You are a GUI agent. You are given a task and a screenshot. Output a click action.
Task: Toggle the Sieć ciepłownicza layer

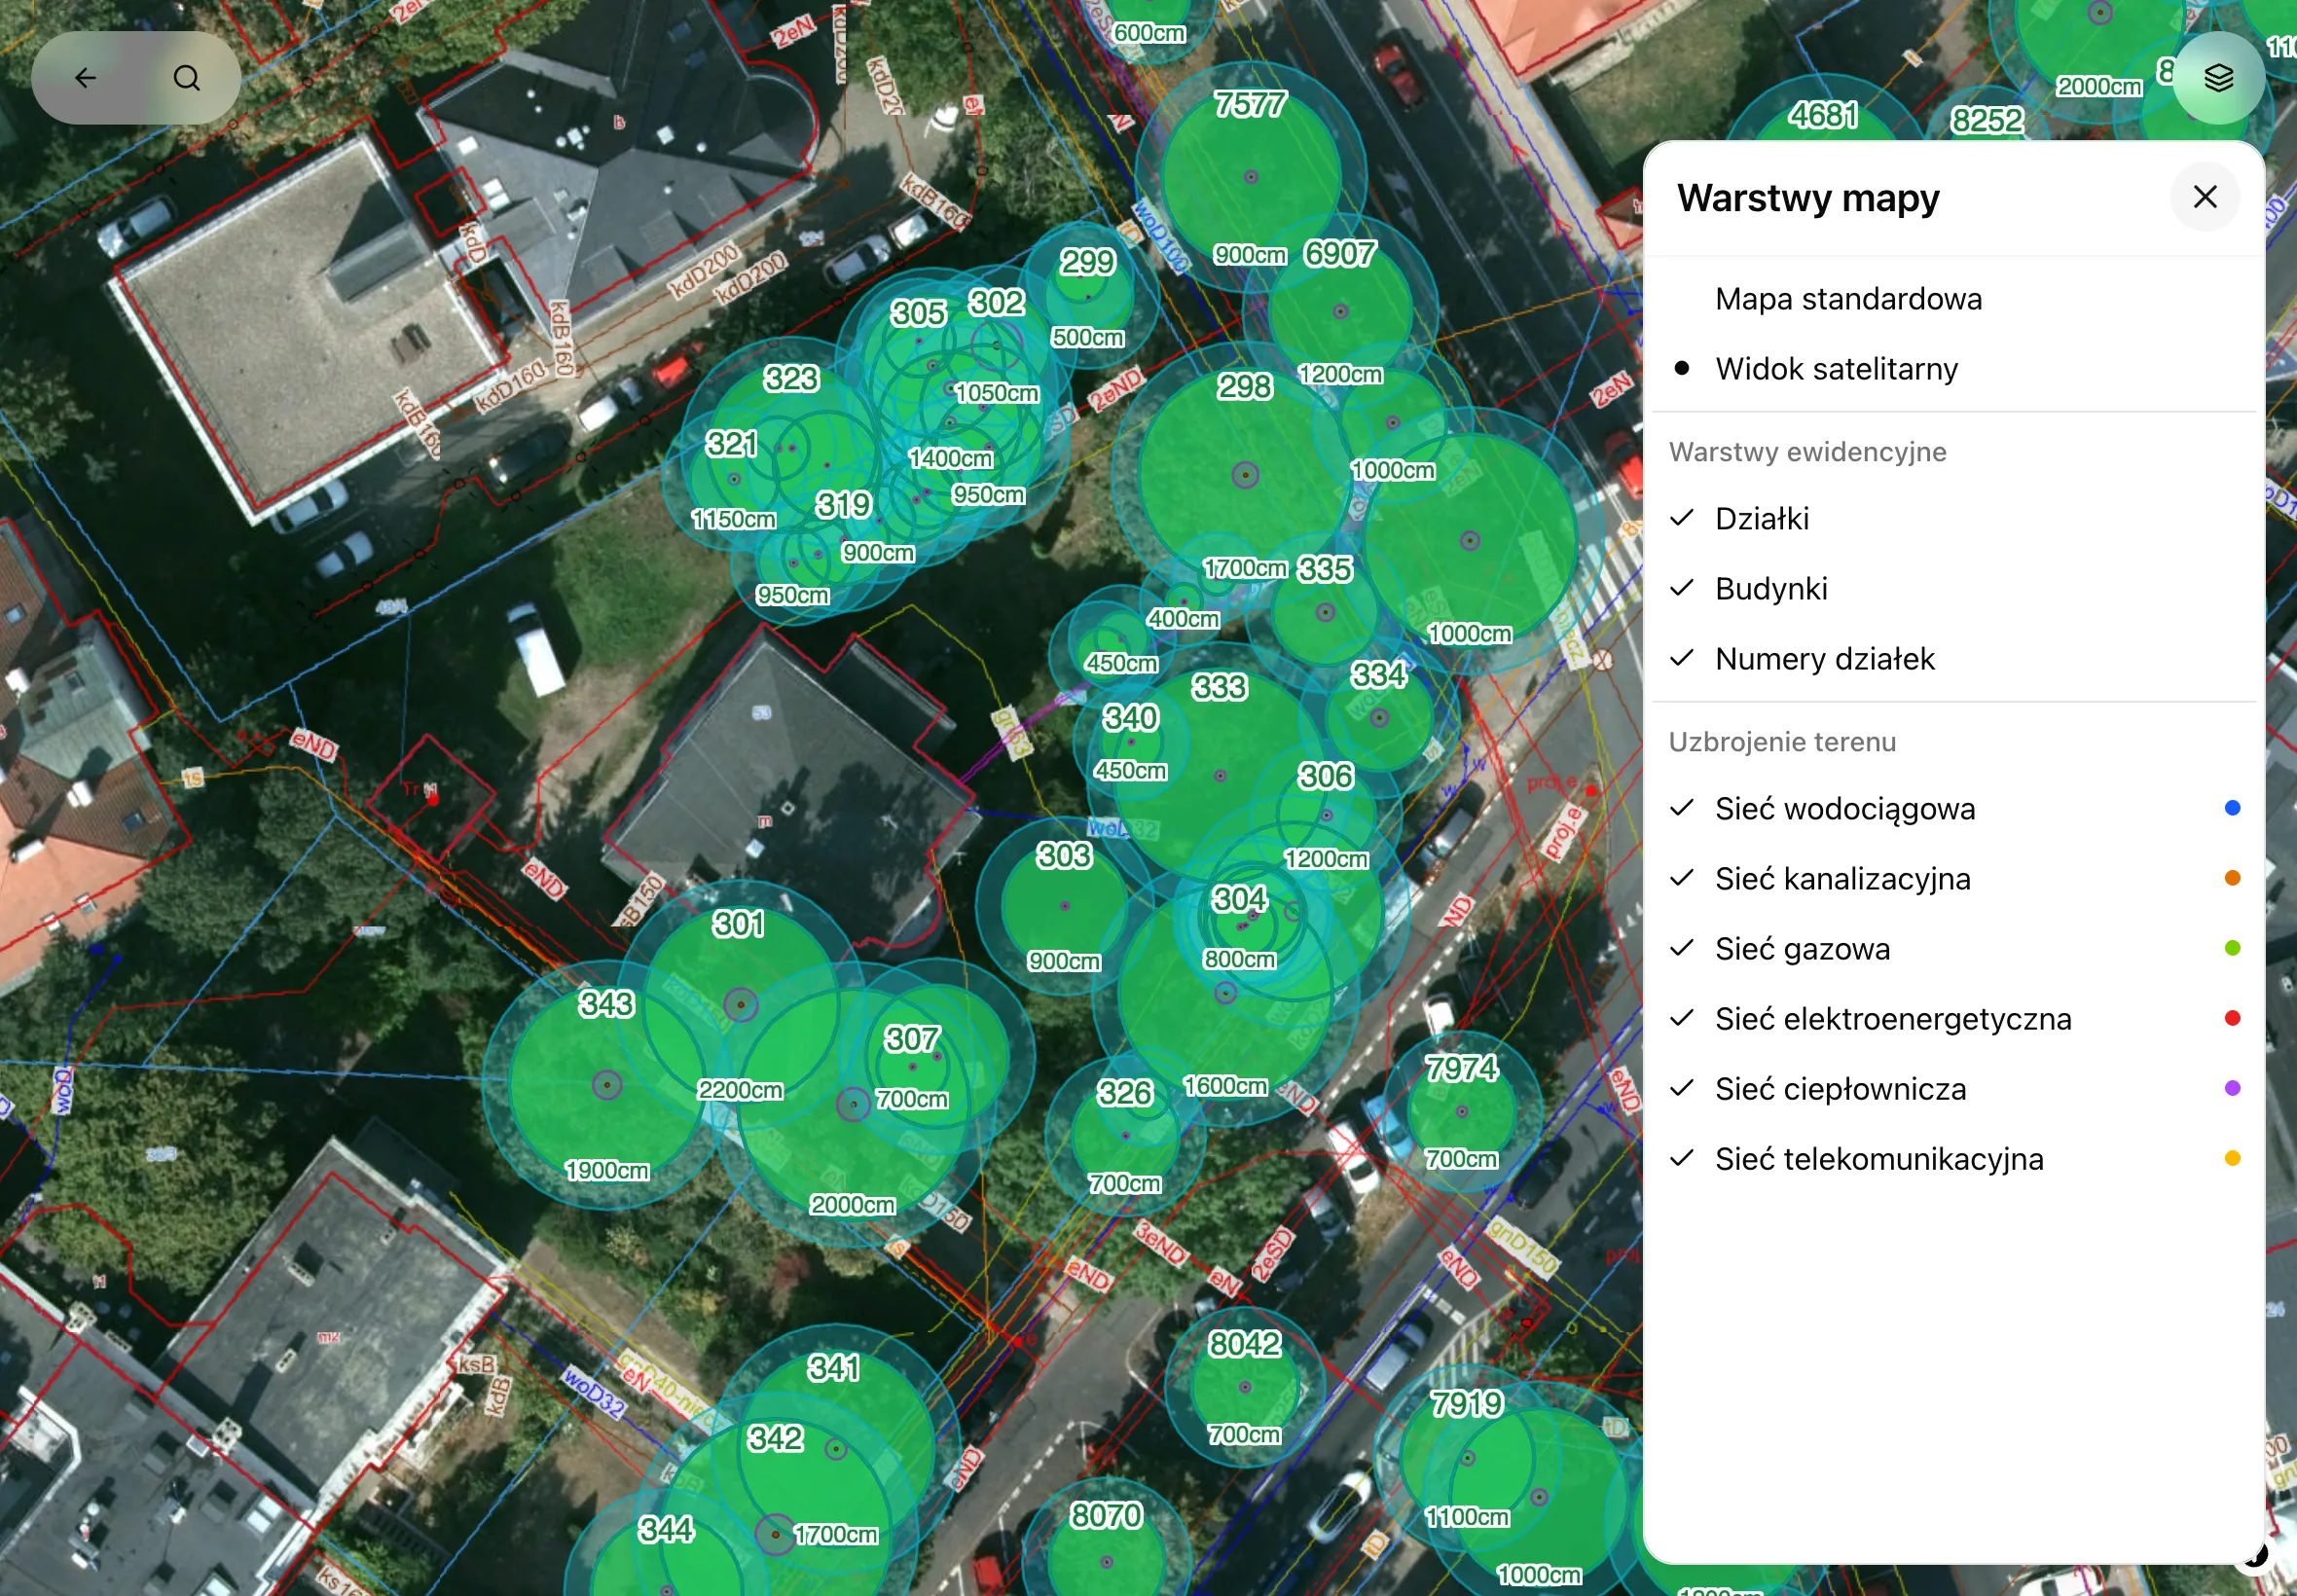1954,1089
